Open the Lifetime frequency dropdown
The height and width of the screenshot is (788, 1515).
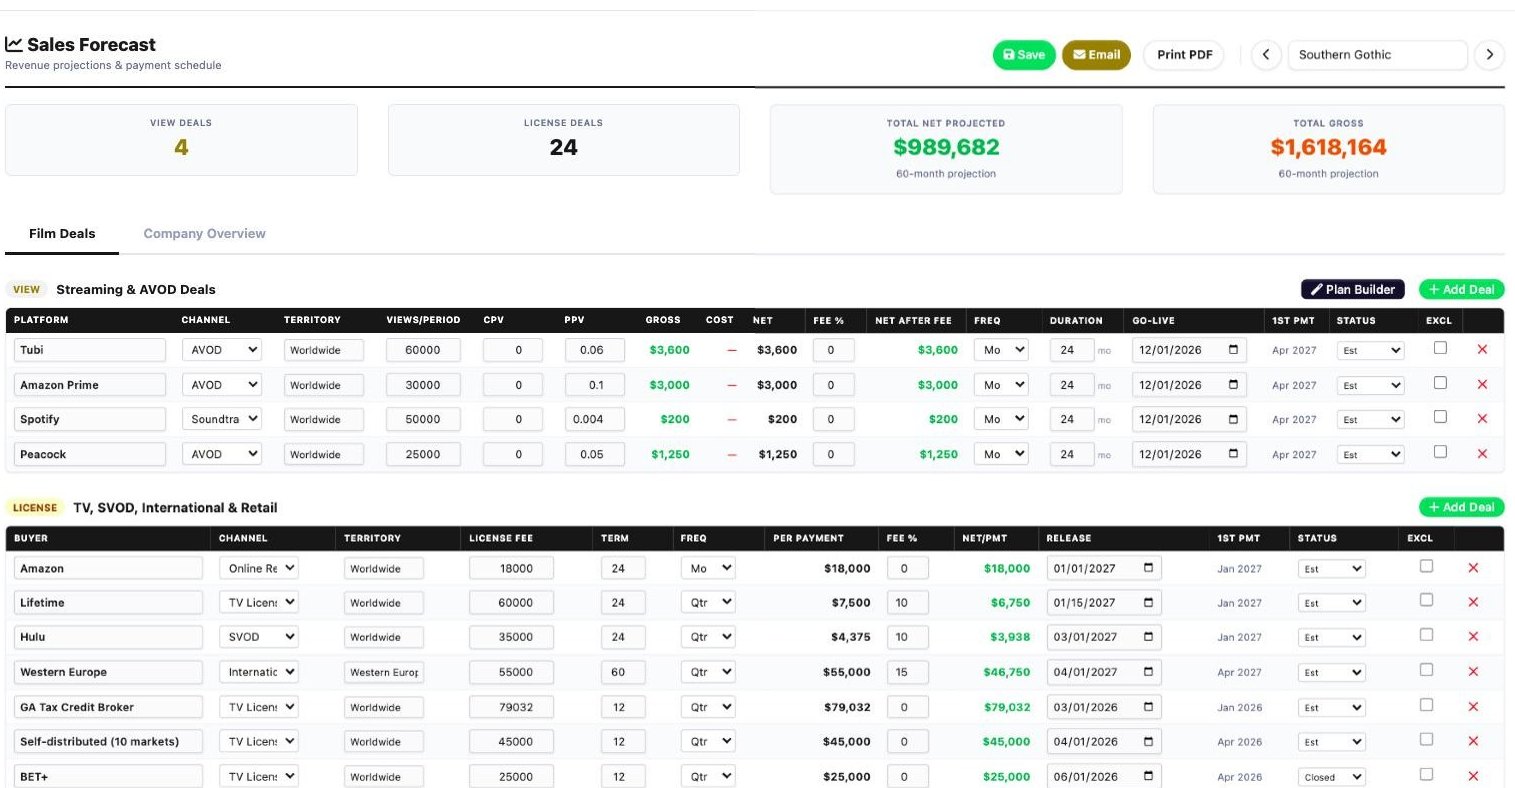pos(708,602)
